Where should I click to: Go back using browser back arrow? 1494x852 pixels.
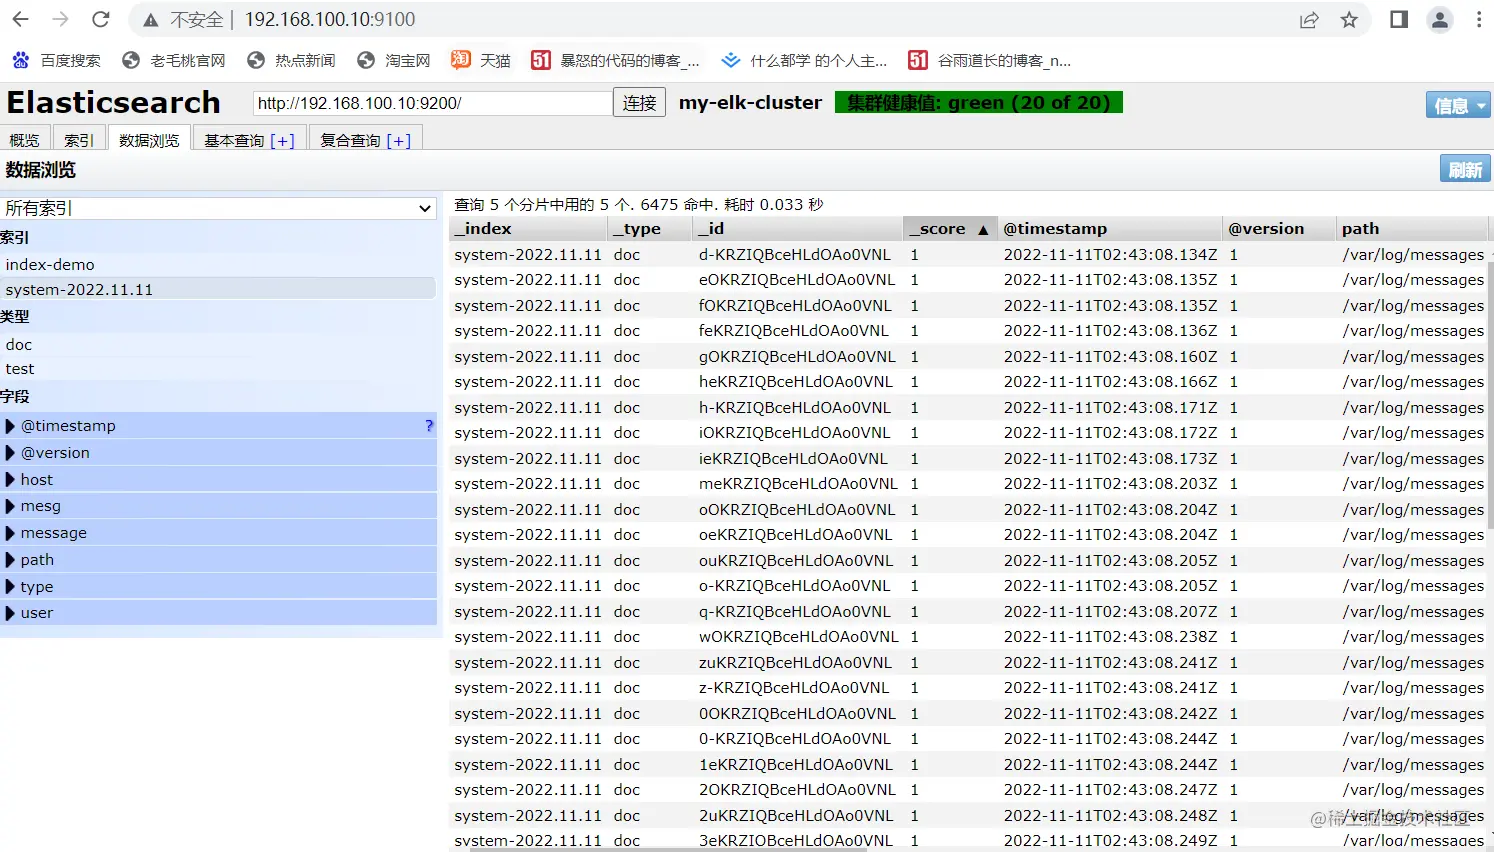tap(20, 19)
